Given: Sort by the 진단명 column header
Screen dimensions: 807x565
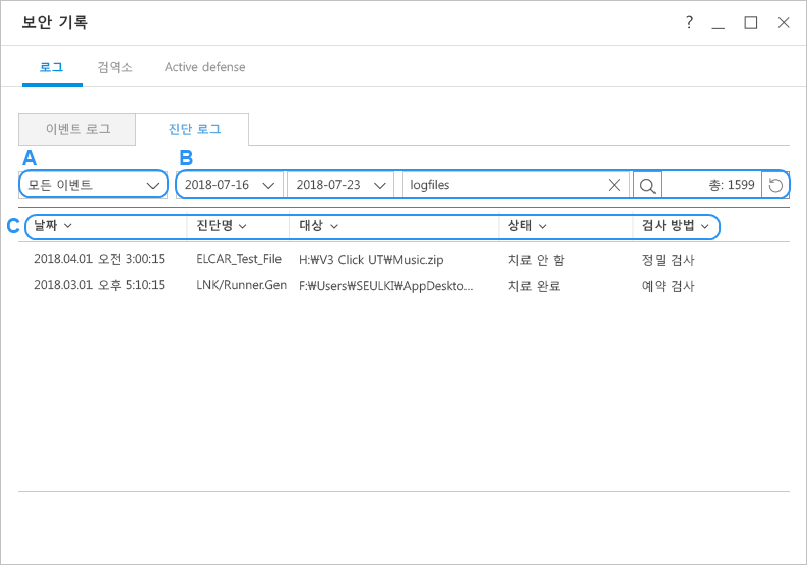Looking at the screenshot, I should pyautogui.click(x=221, y=226).
